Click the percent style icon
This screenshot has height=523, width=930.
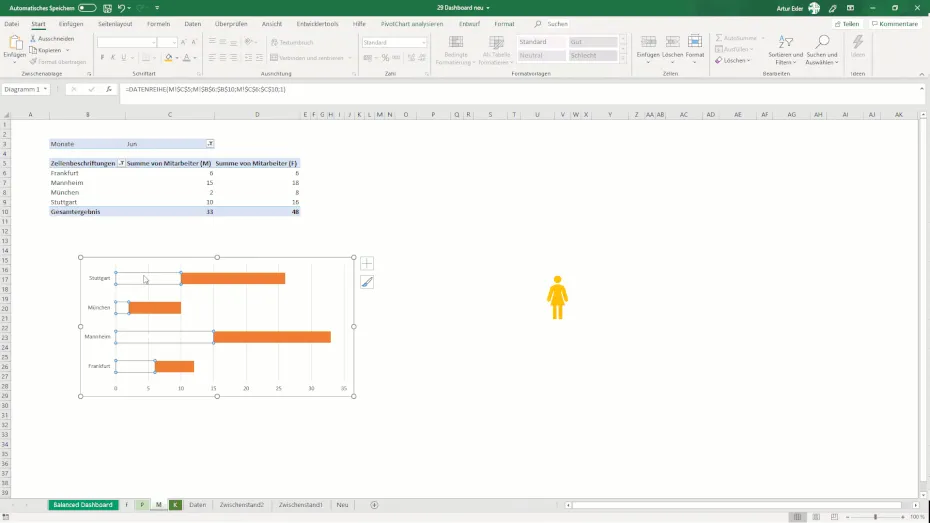pos(385,58)
